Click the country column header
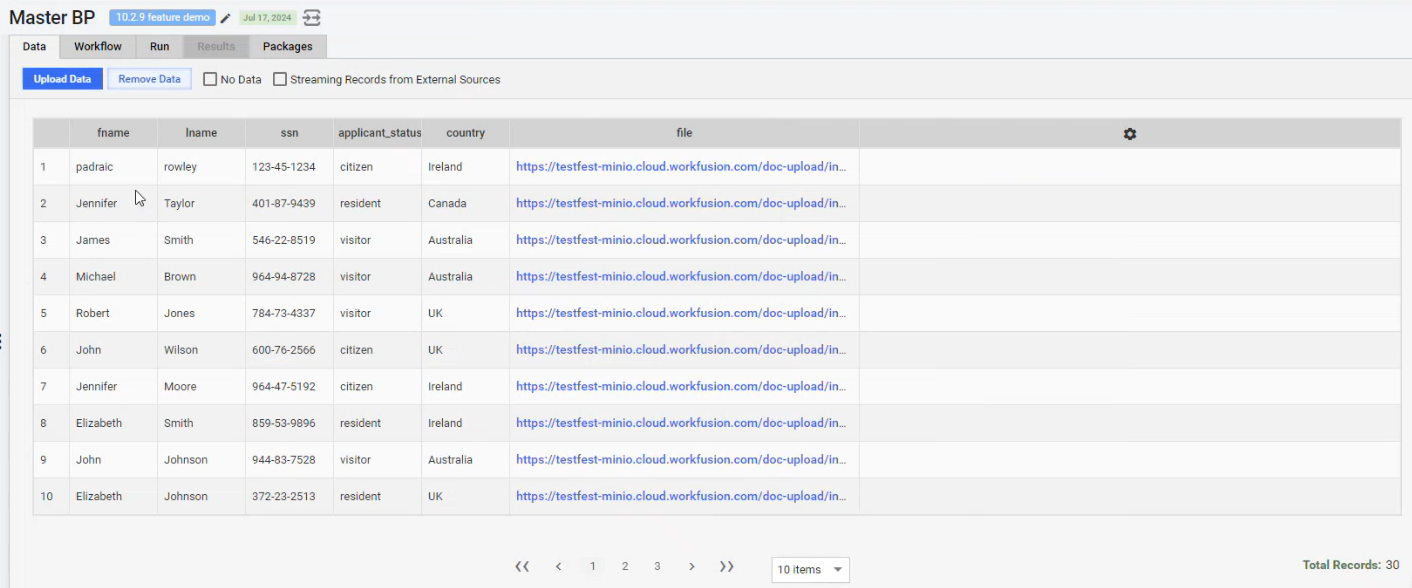Image resolution: width=1412 pixels, height=588 pixels. tap(466, 133)
